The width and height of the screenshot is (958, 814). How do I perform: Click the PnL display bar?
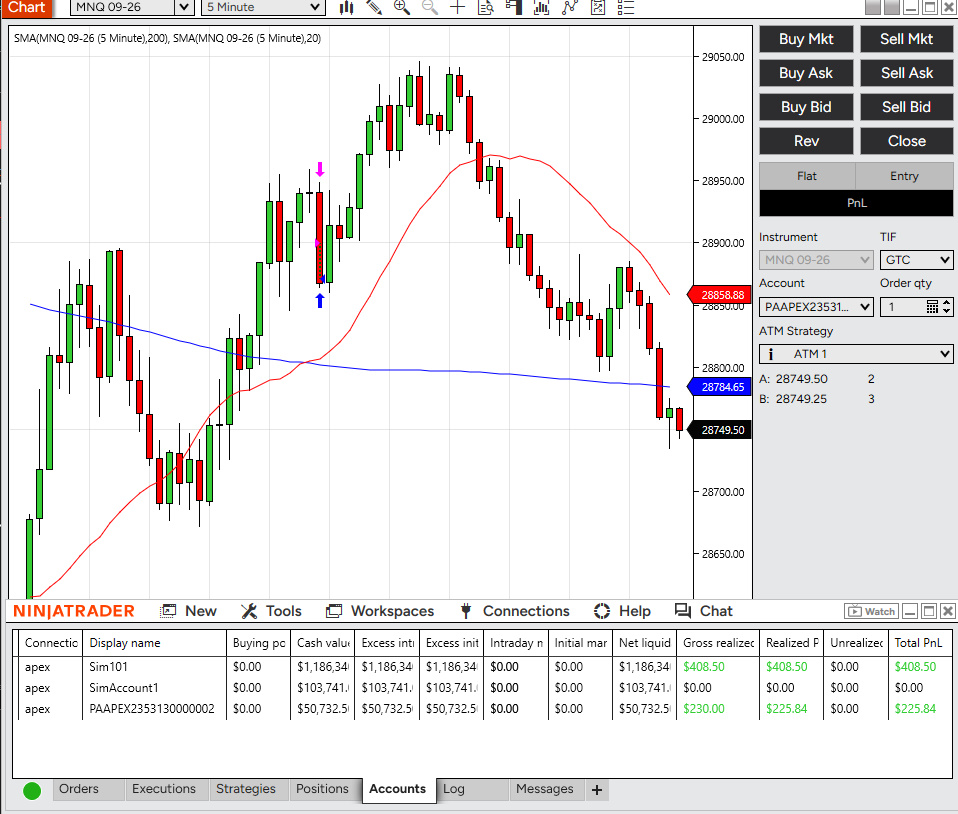coord(856,203)
